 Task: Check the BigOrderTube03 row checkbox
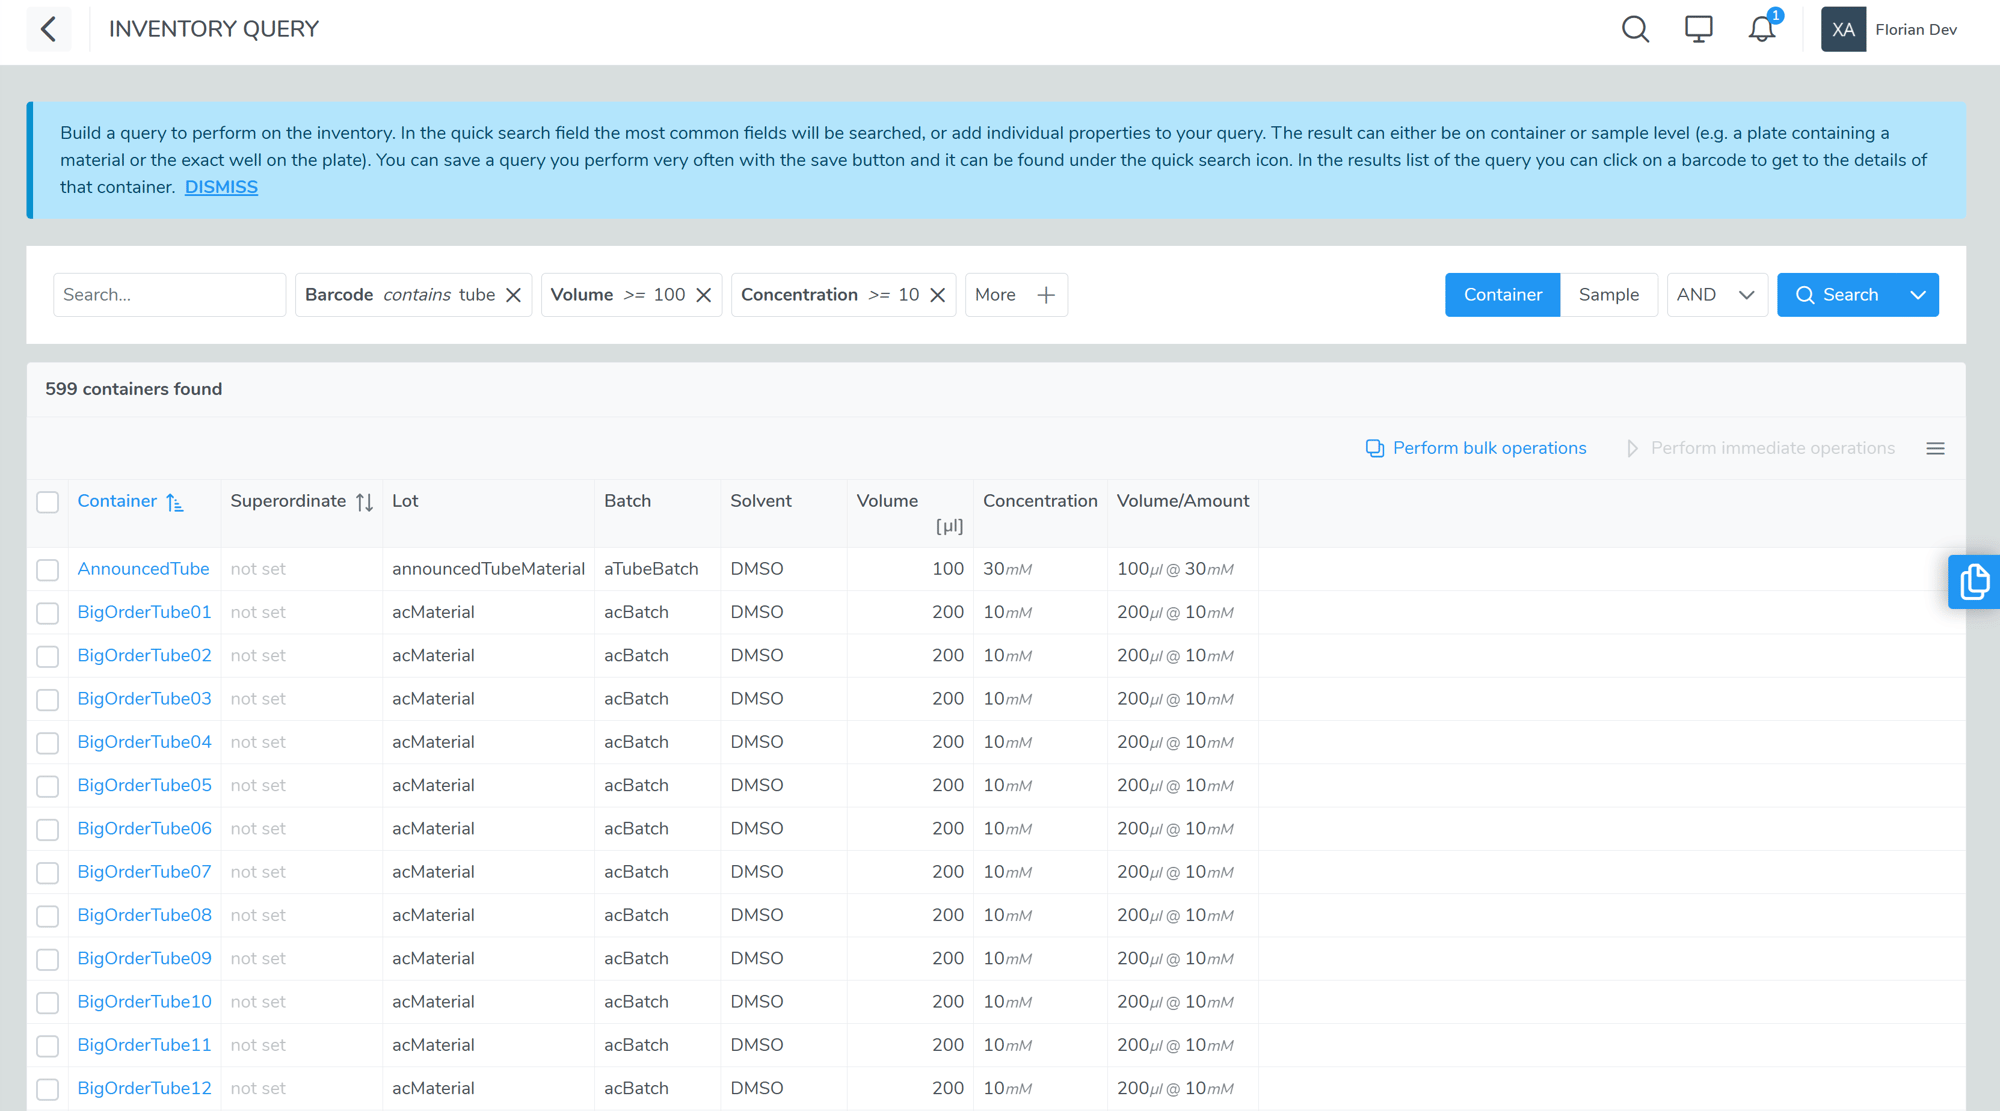(47, 700)
